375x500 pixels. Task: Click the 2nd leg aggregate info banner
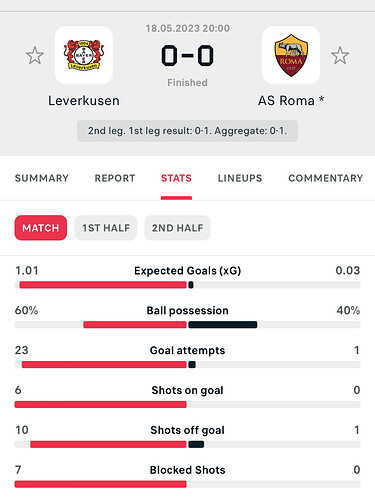point(187,131)
